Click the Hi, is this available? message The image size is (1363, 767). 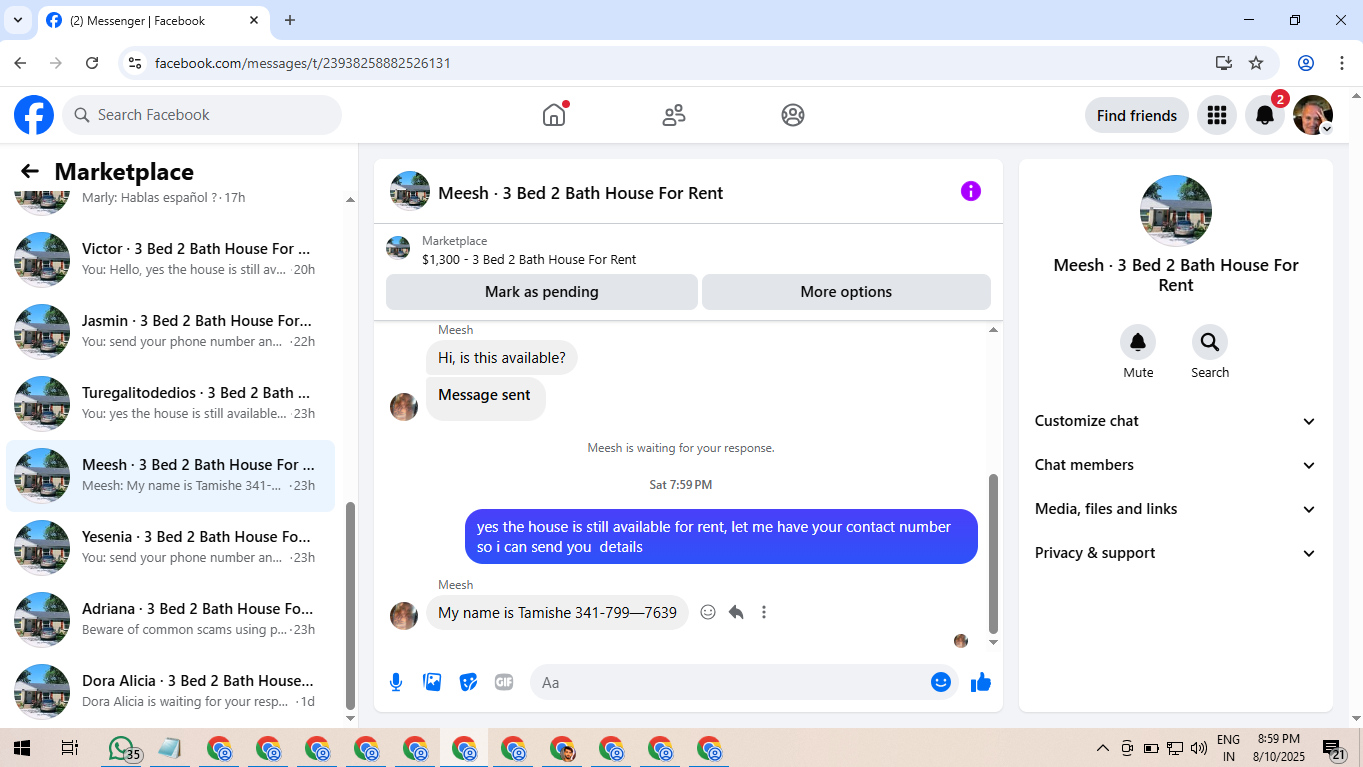(x=502, y=358)
